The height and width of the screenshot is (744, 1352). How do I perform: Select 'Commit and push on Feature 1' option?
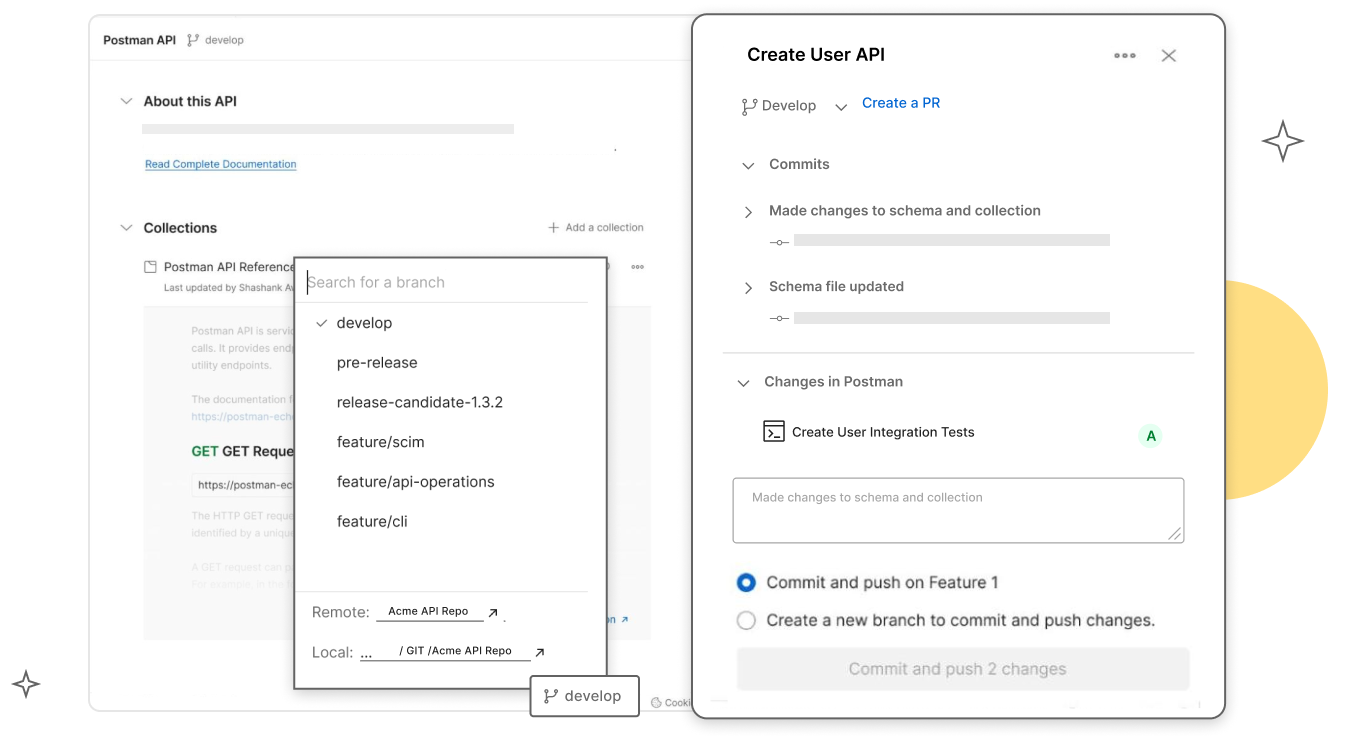coord(746,582)
